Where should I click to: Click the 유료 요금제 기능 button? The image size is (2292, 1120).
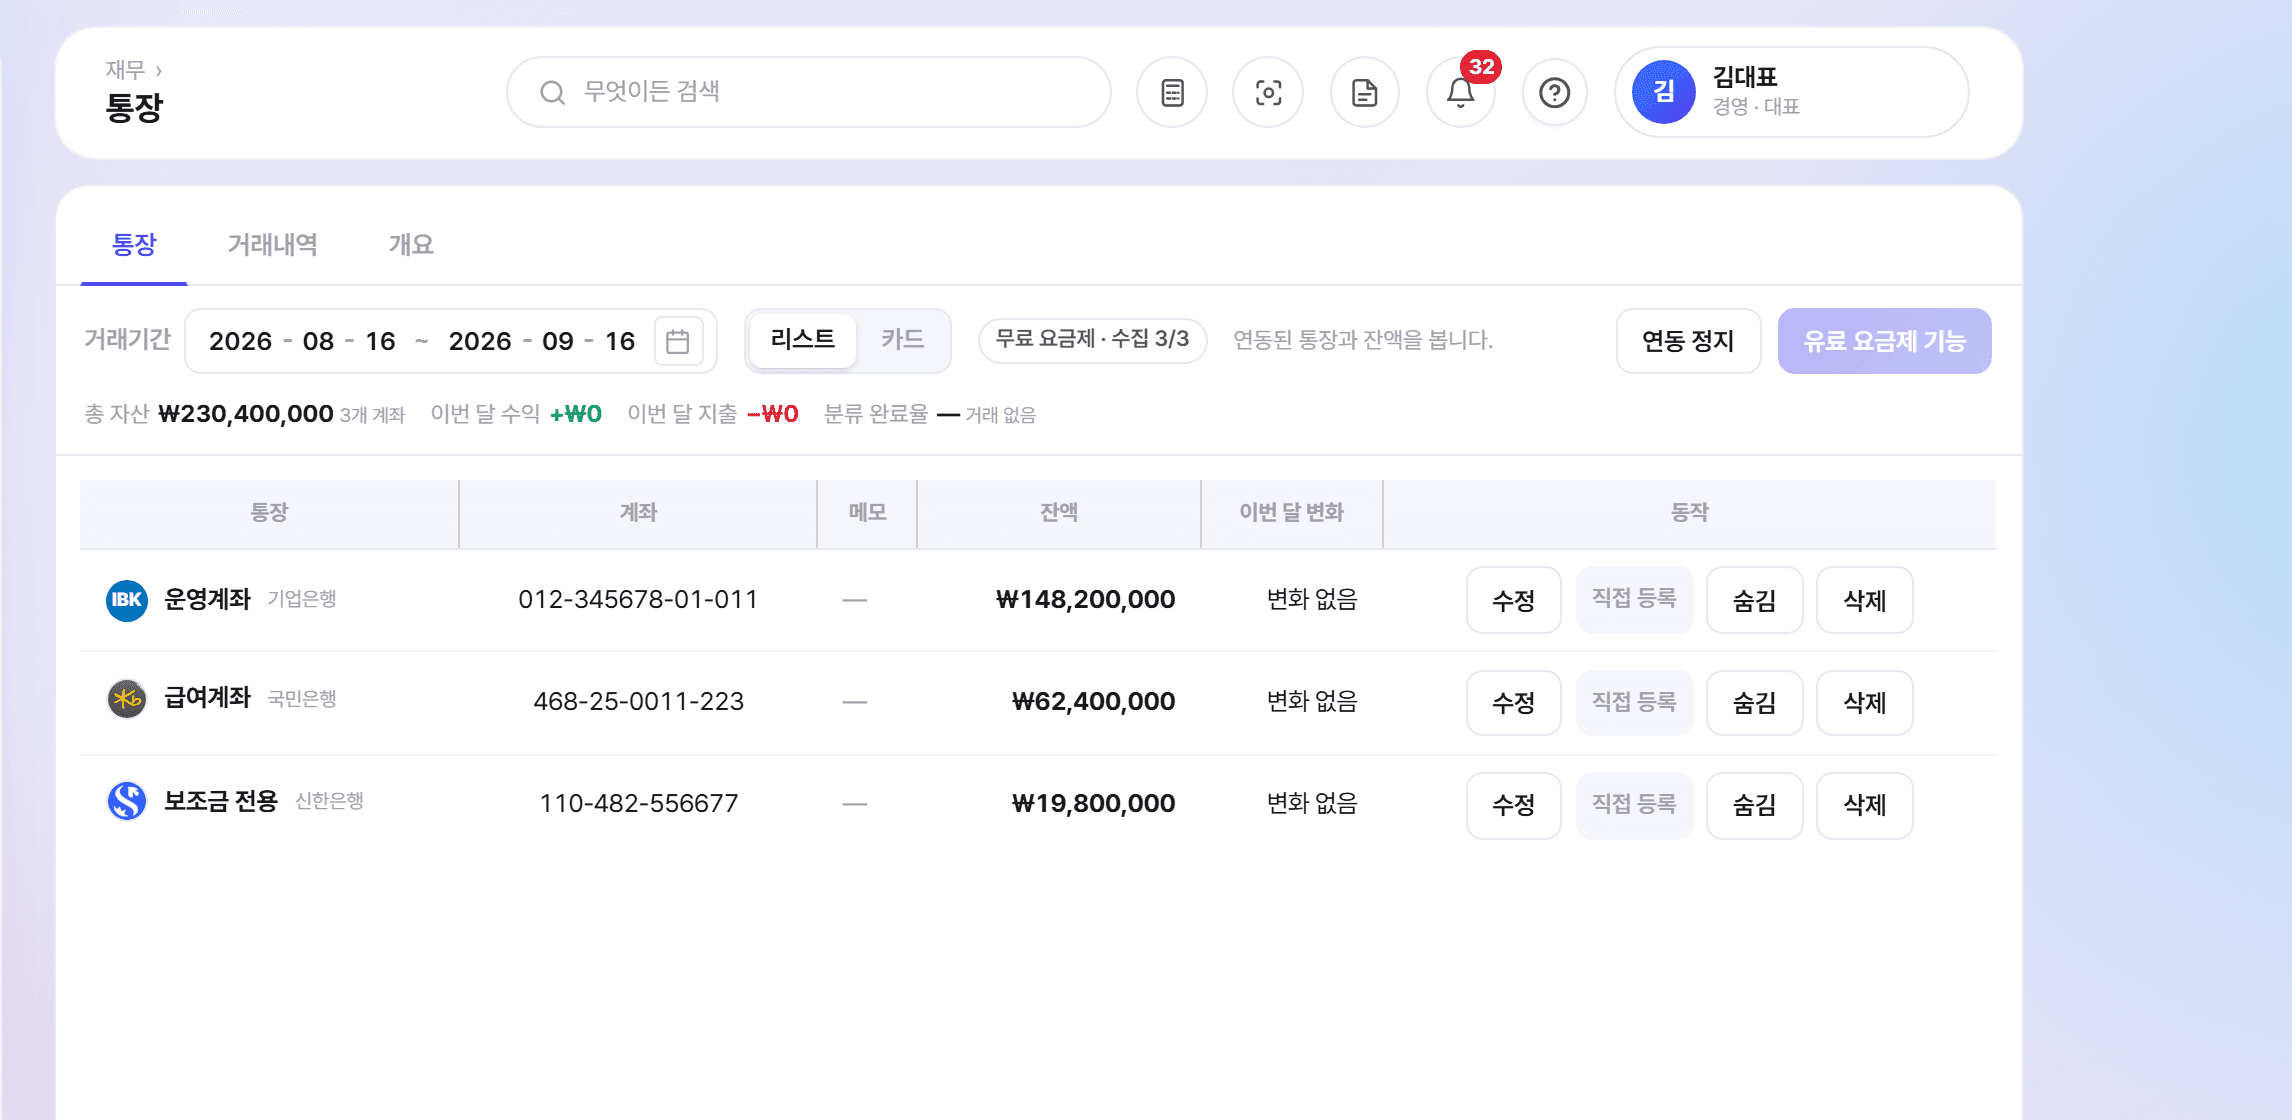(x=1885, y=341)
